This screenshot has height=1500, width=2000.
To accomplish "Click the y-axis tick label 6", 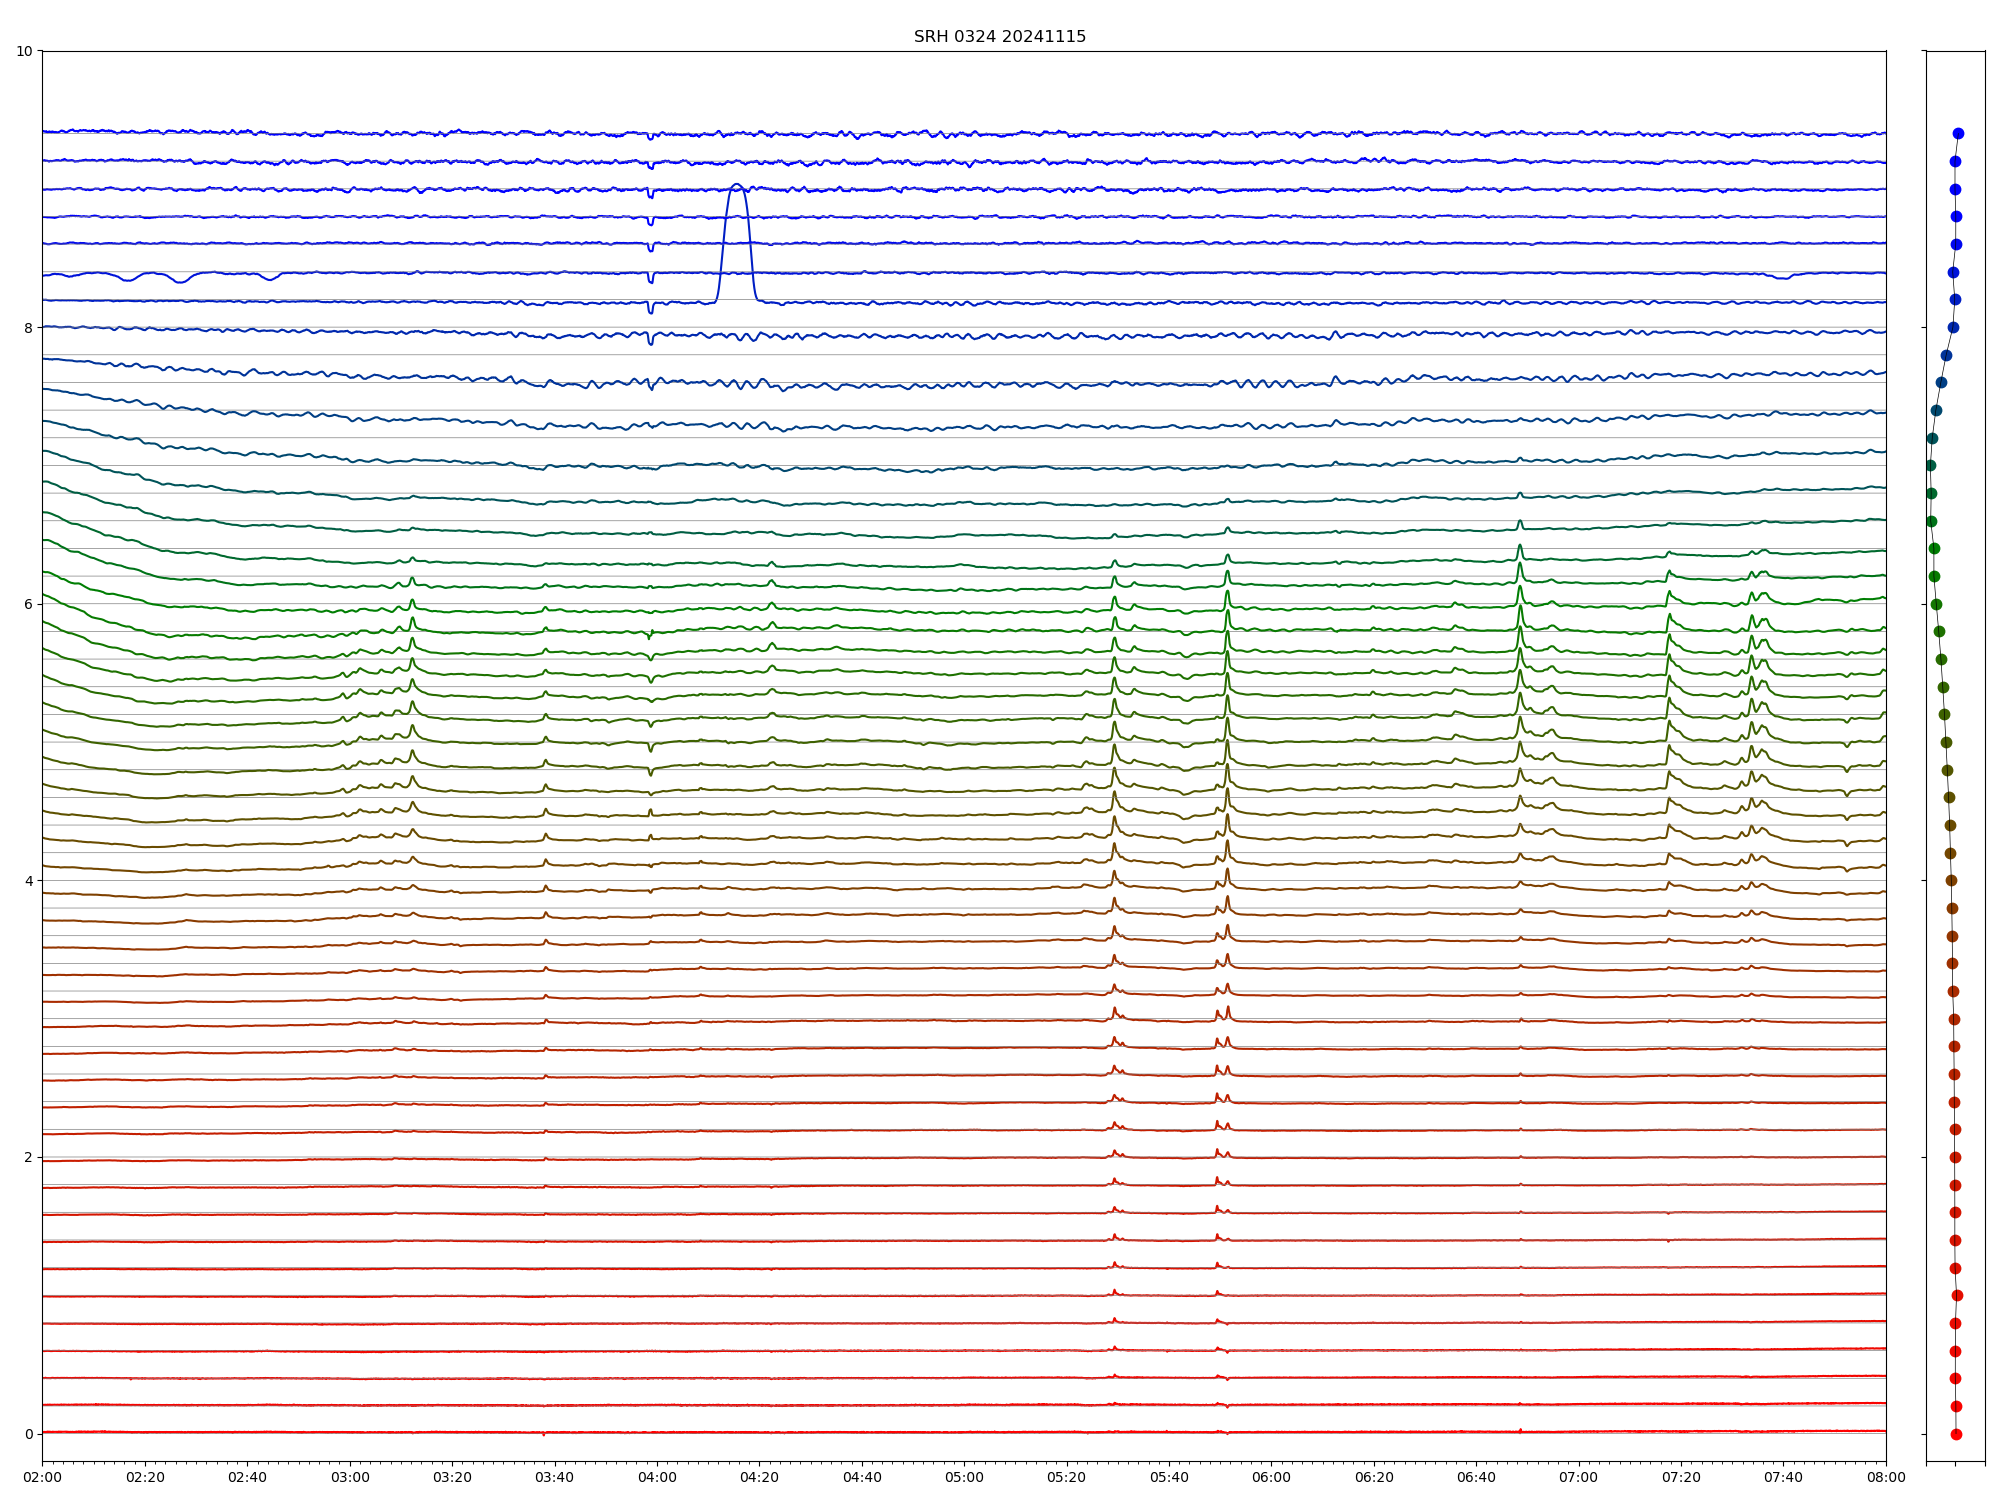I will [28, 604].
